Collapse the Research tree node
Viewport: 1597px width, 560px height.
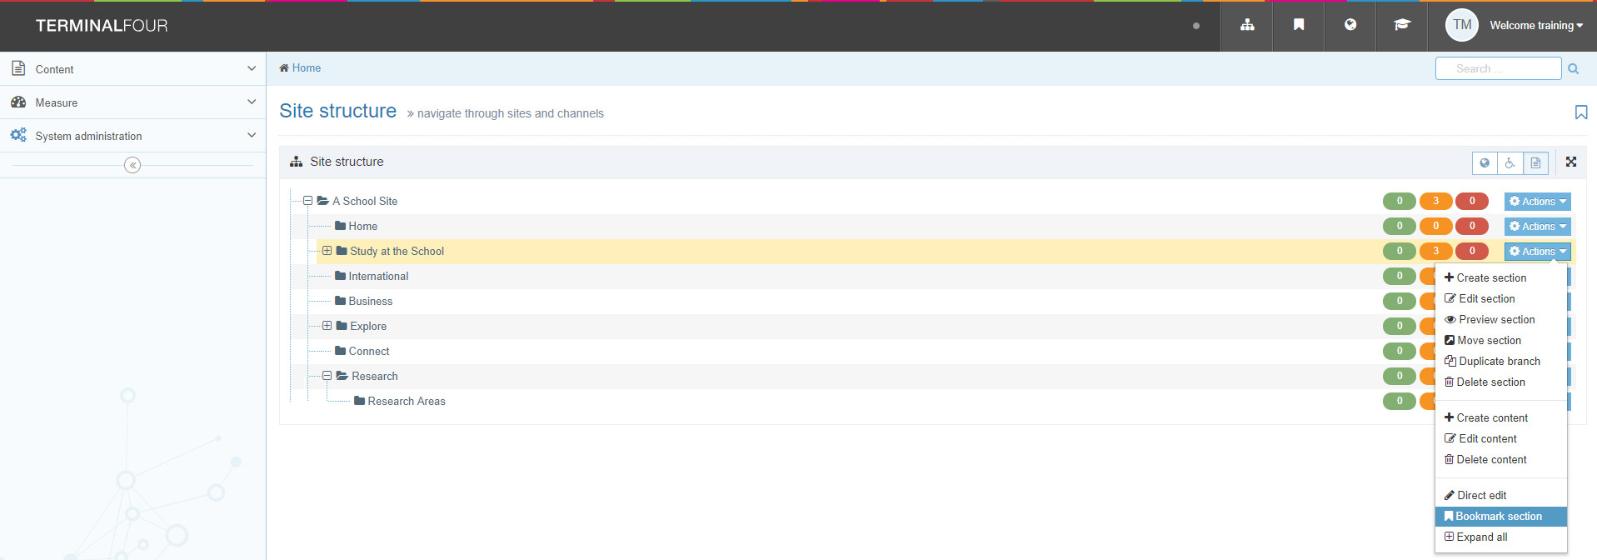pos(327,376)
